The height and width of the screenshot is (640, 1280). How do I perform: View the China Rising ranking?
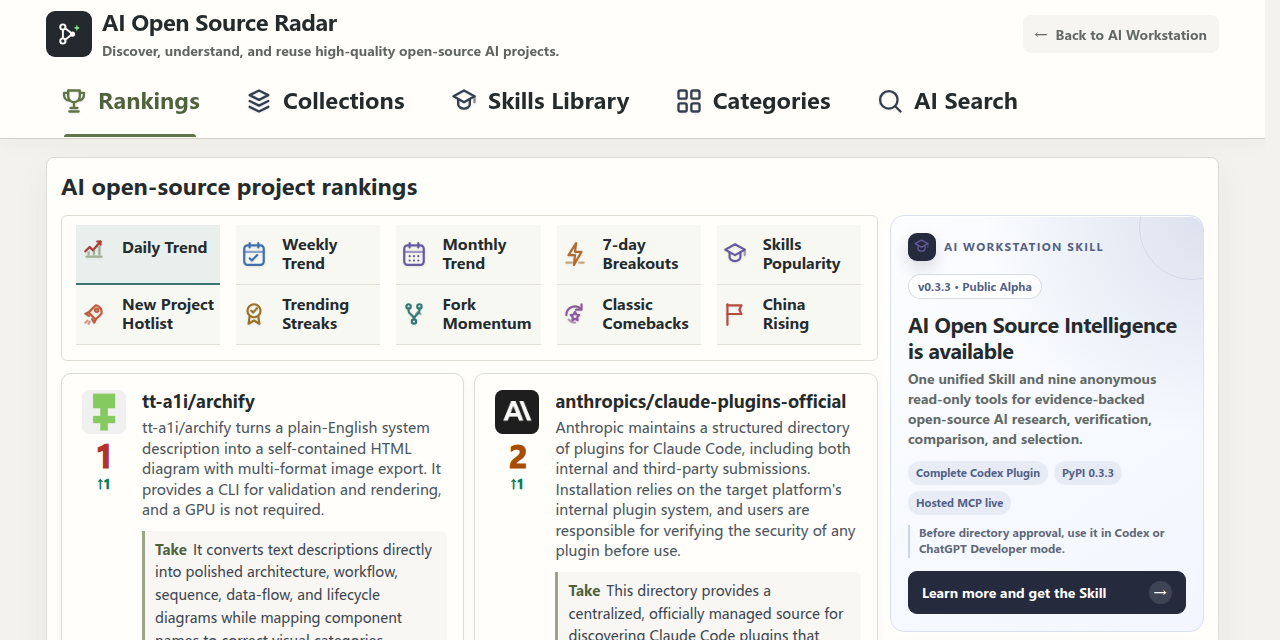[x=789, y=314]
